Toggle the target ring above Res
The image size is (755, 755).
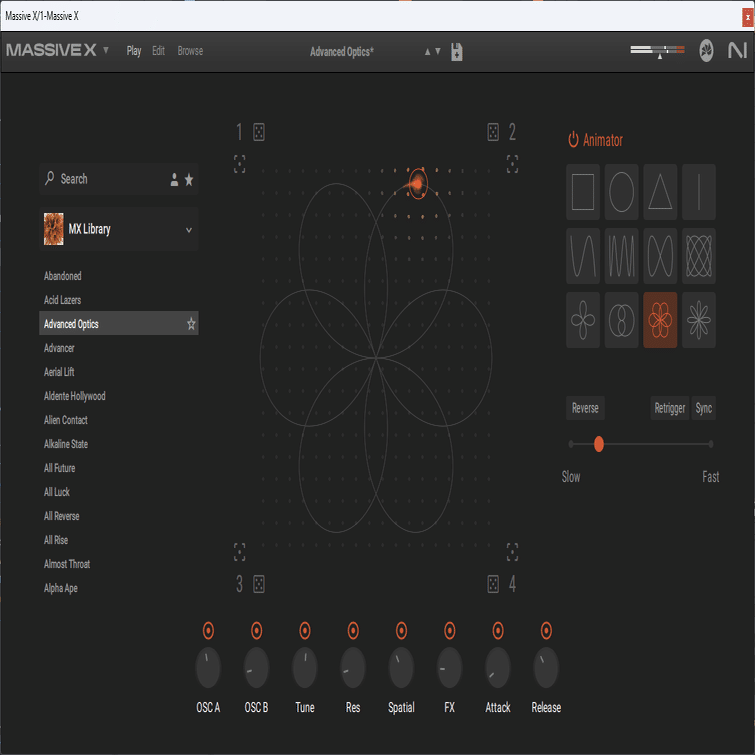[353, 630]
